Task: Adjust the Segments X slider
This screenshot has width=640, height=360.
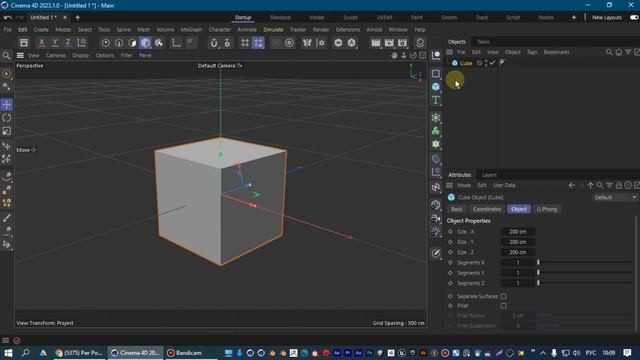Action: (585, 262)
